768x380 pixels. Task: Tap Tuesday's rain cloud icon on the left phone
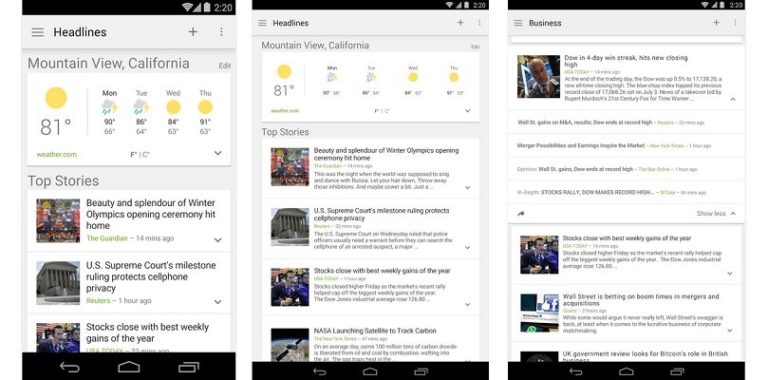[x=141, y=107]
